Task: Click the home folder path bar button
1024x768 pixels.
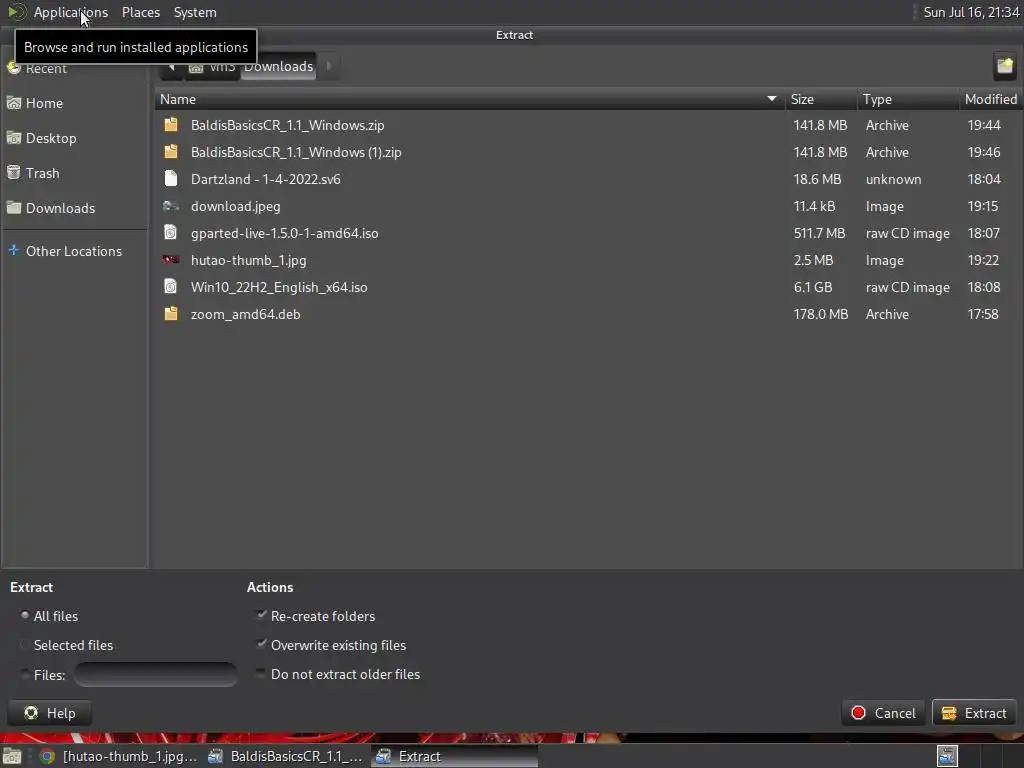Action: [x=212, y=66]
